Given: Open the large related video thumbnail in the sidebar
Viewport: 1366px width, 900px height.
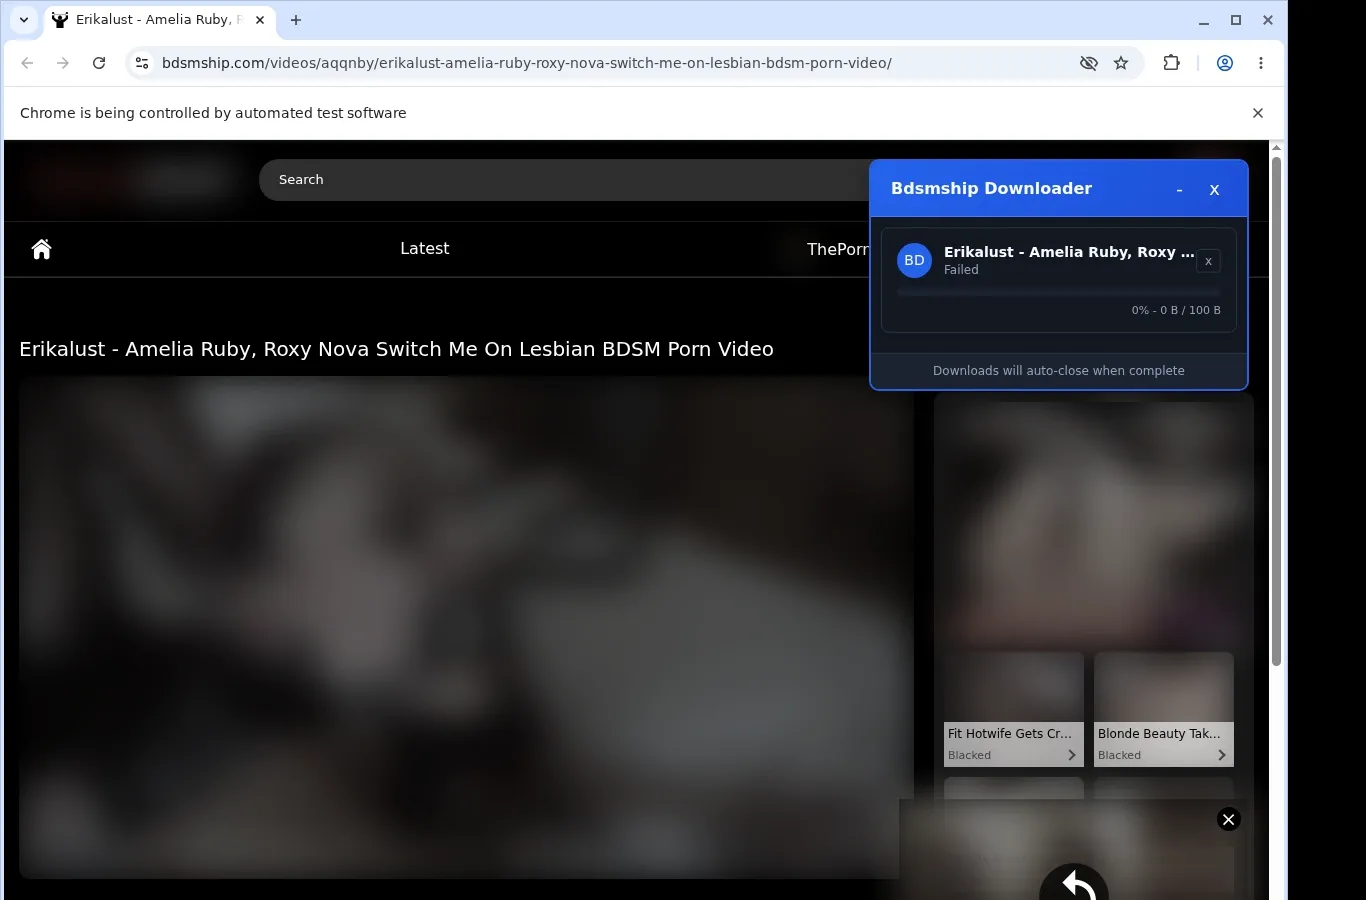Looking at the screenshot, I should tap(1094, 522).
